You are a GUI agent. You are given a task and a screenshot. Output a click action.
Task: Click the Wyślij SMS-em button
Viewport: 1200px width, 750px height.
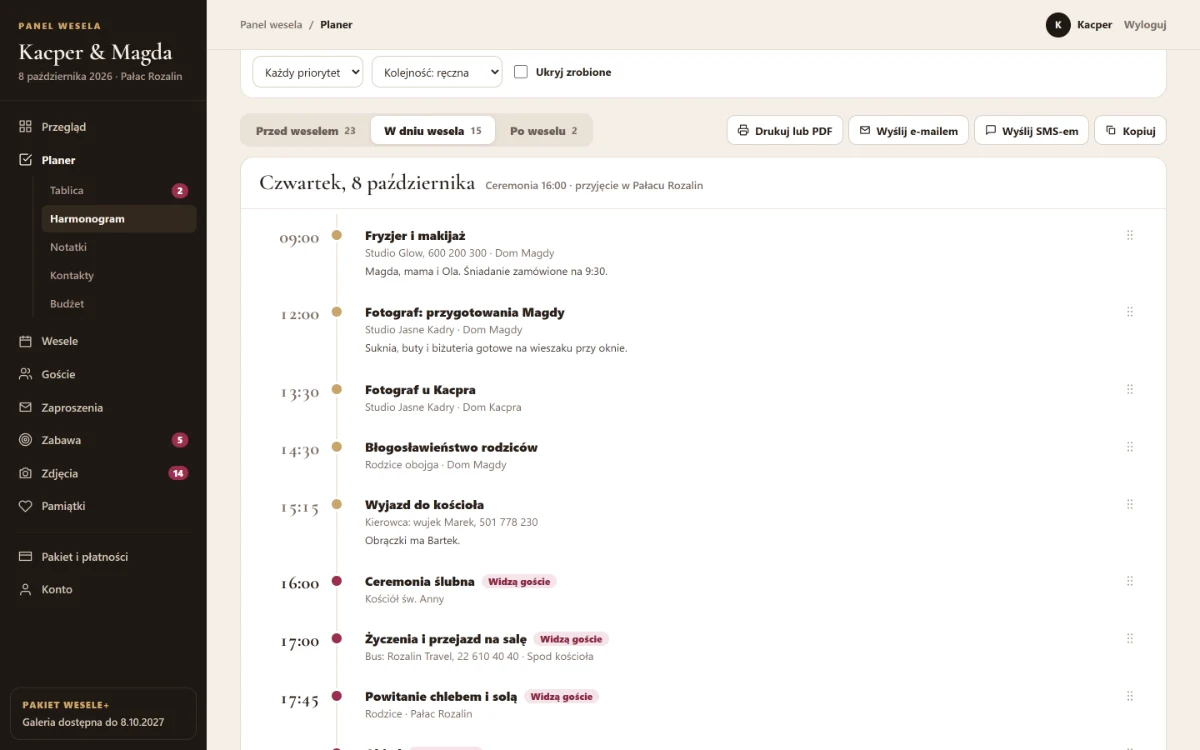1031,131
